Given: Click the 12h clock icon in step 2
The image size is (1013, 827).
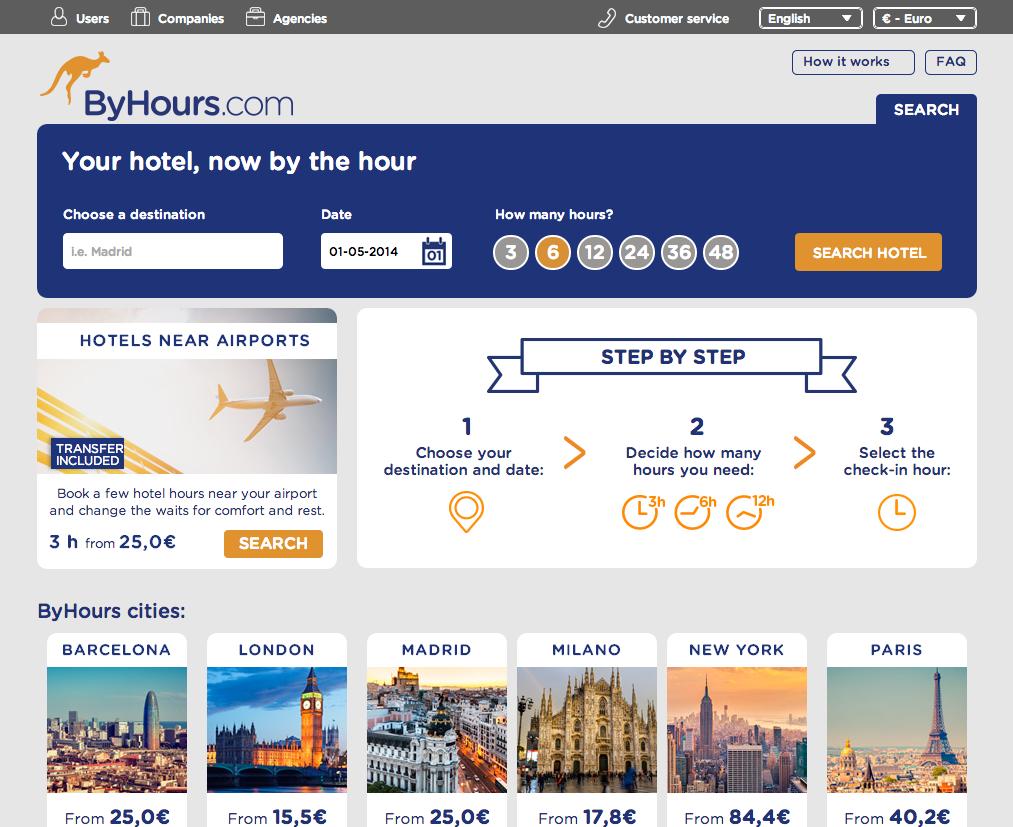Looking at the screenshot, I should (749, 512).
